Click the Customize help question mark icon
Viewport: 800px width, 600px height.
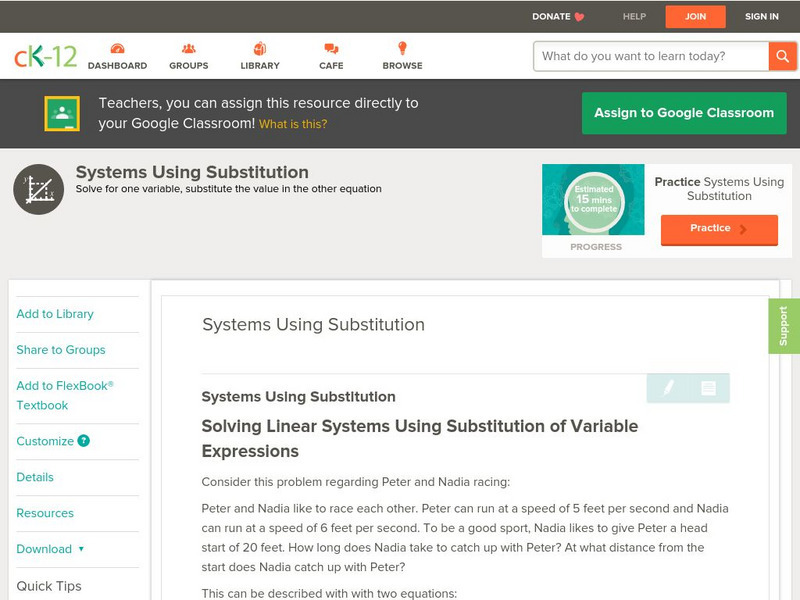(x=84, y=441)
